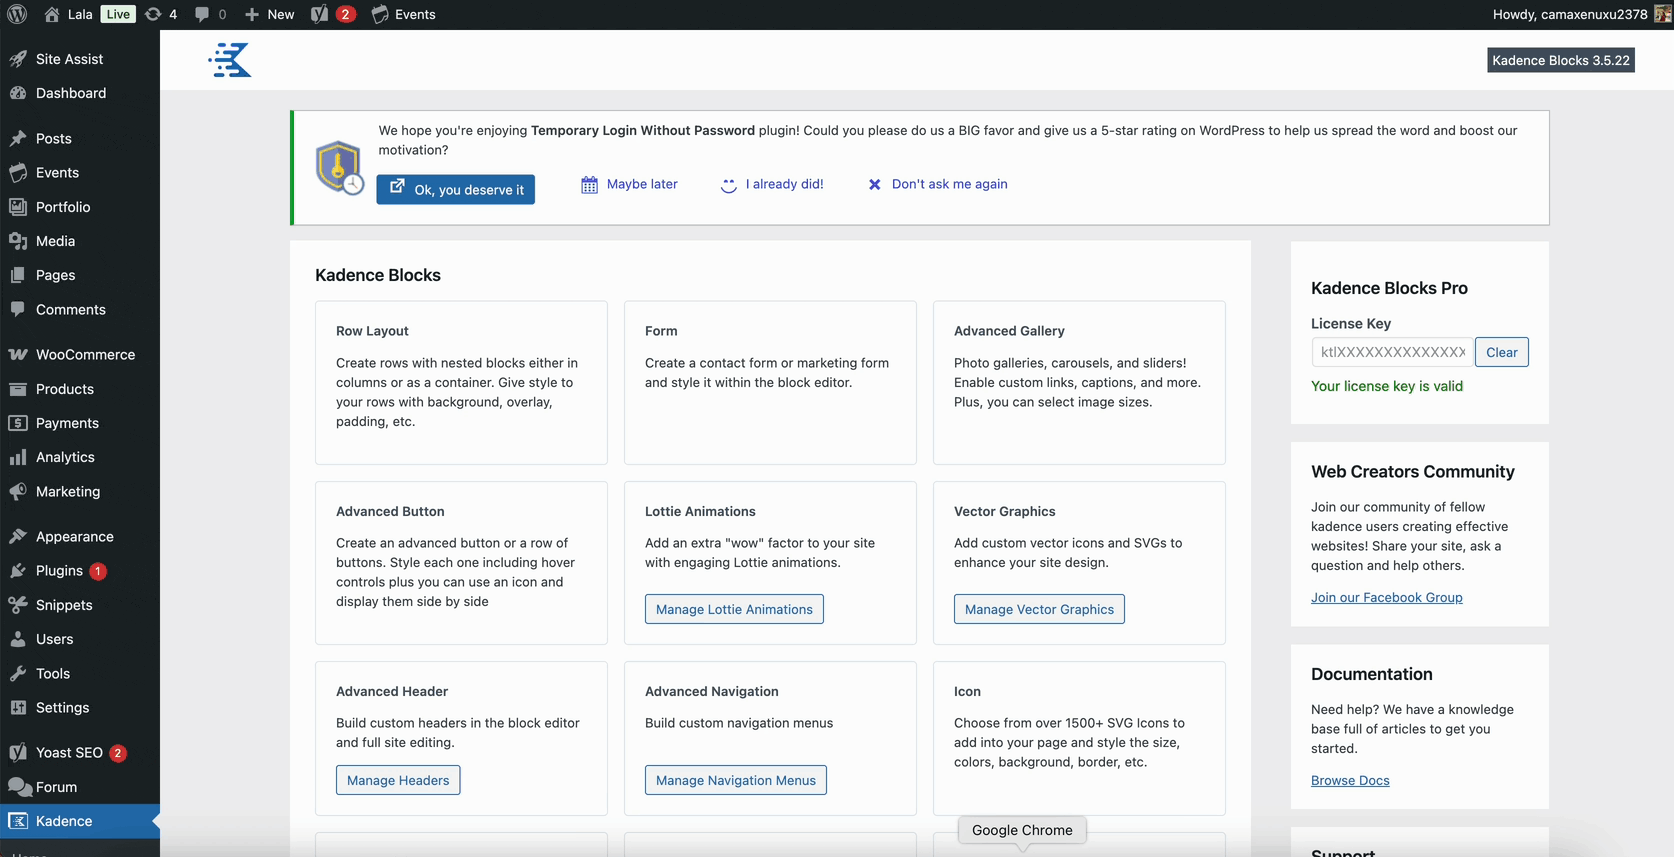
Task: Follow the Browse Docs link
Action: tap(1350, 781)
